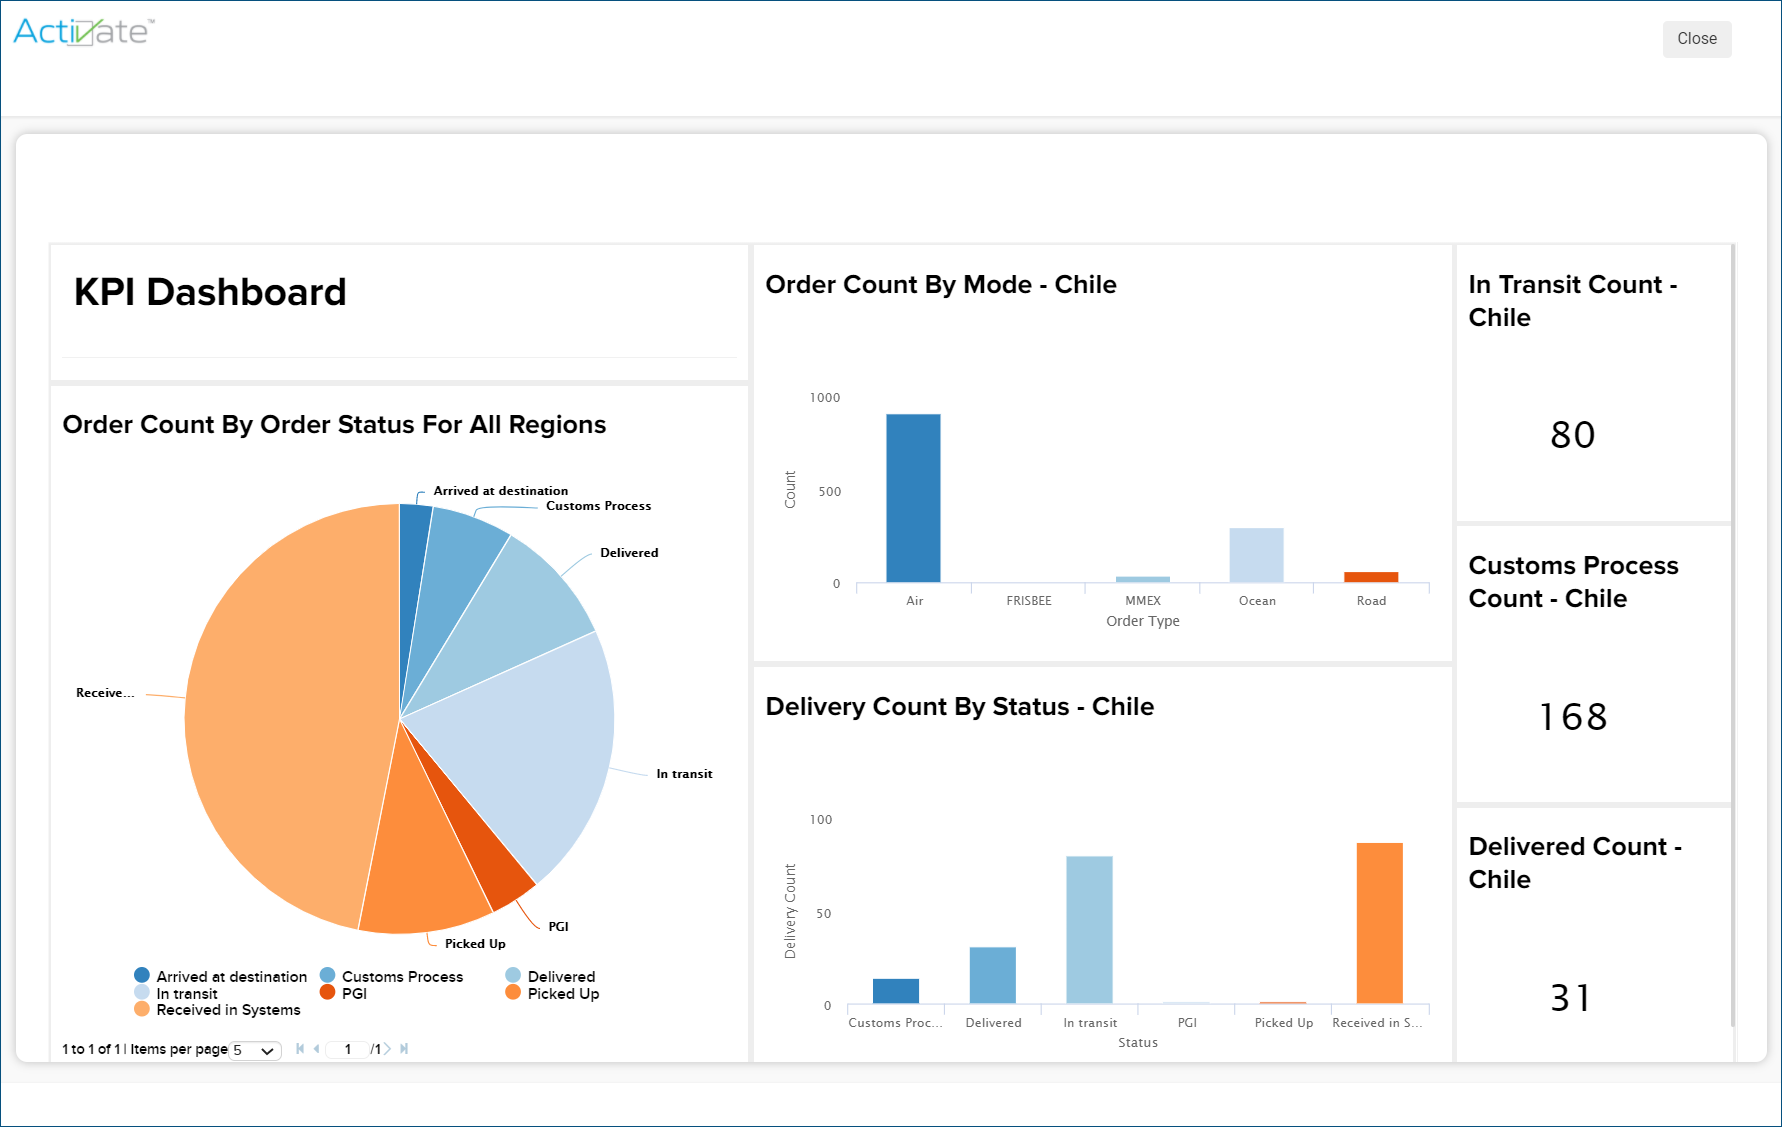Image resolution: width=1782 pixels, height=1127 pixels.
Task: Go to first page in pagination
Action: coord(300,1049)
